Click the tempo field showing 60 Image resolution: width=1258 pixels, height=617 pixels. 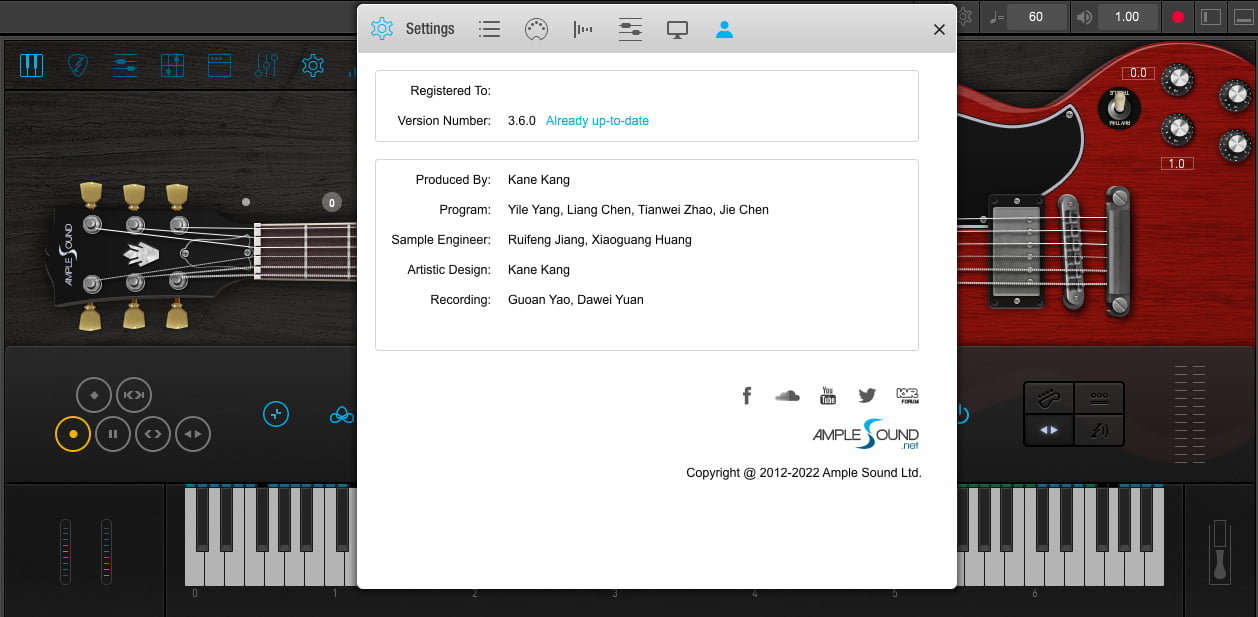pos(1036,17)
